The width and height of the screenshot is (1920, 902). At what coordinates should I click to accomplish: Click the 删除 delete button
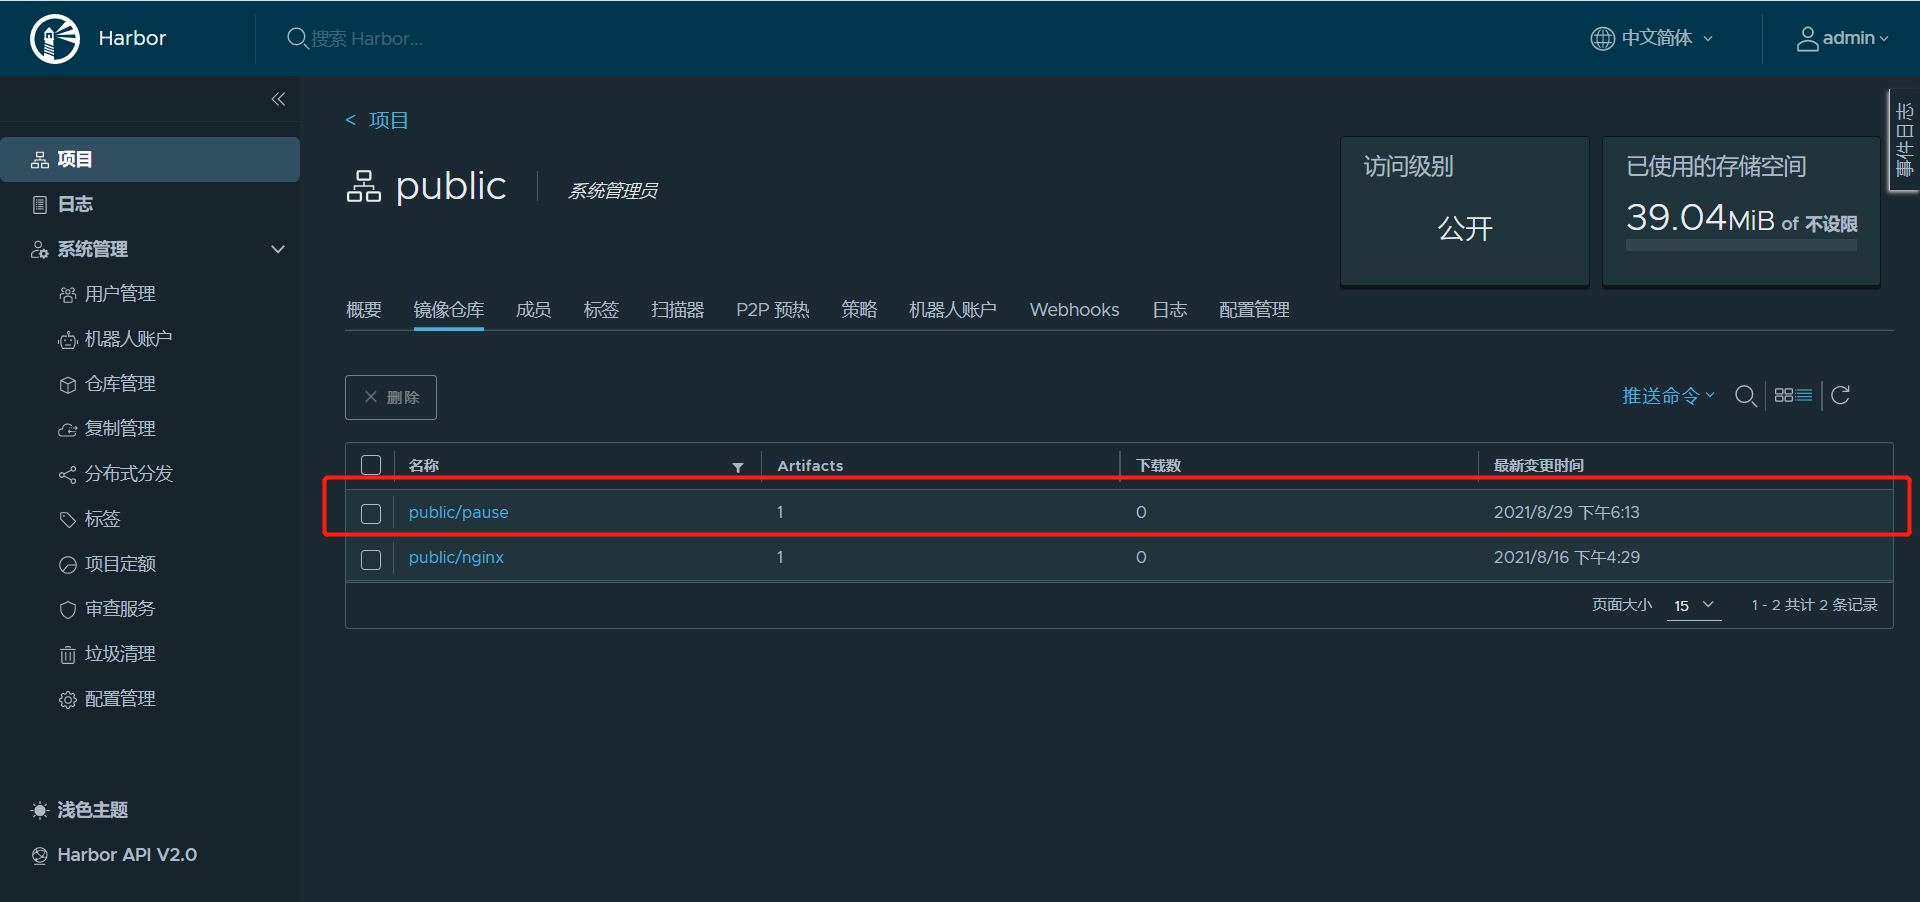click(391, 397)
